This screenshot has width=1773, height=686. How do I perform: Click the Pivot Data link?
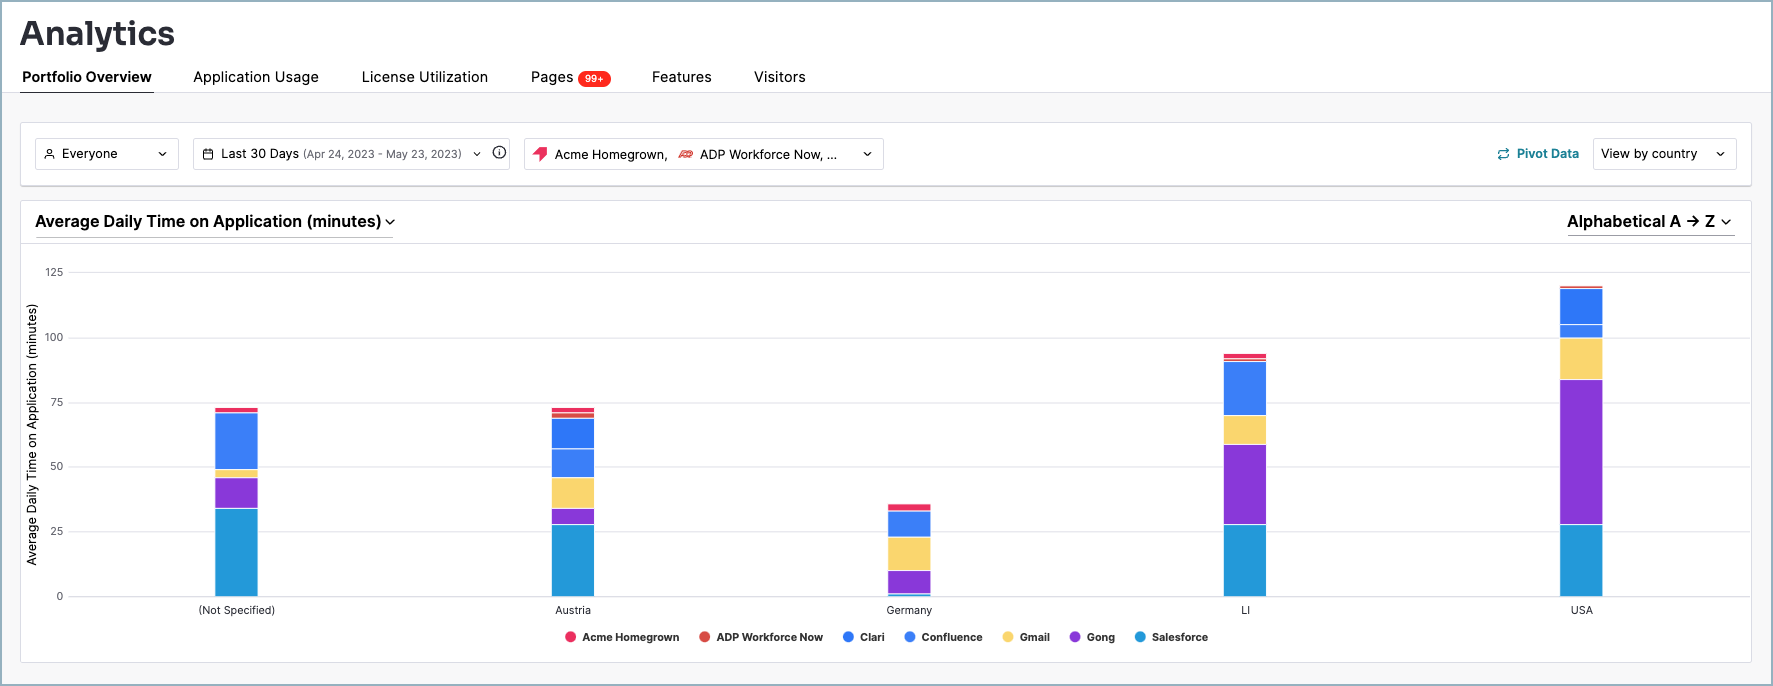pyautogui.click(x=1538, y=154)
